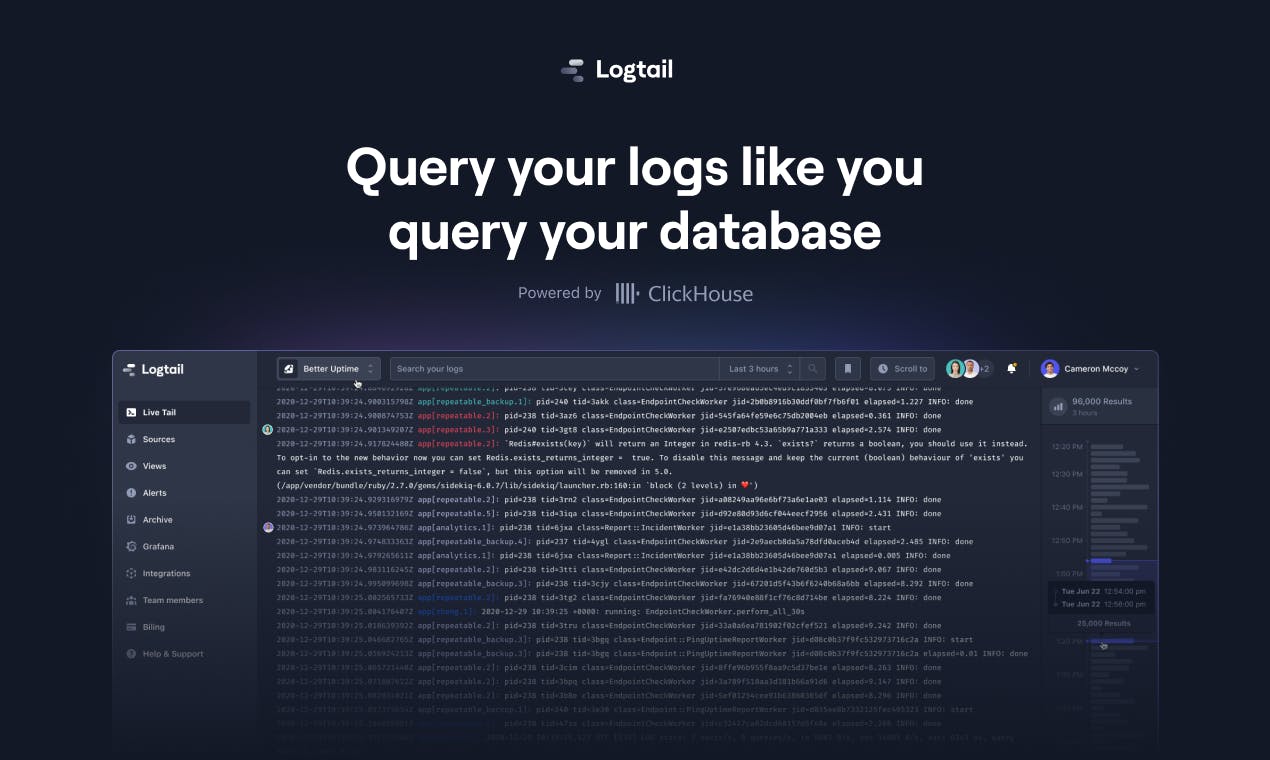Click the Team members people icon

(x=132, y=601)
